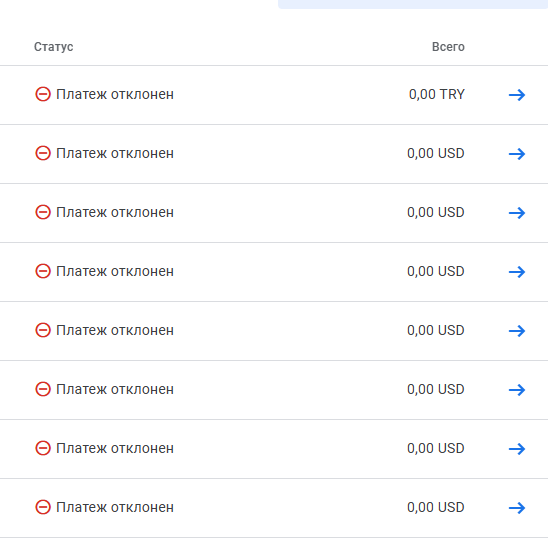This screenshot has height=539, width=548.
Task: Open the seventh payment row's arrow
Action: [517, 449]
